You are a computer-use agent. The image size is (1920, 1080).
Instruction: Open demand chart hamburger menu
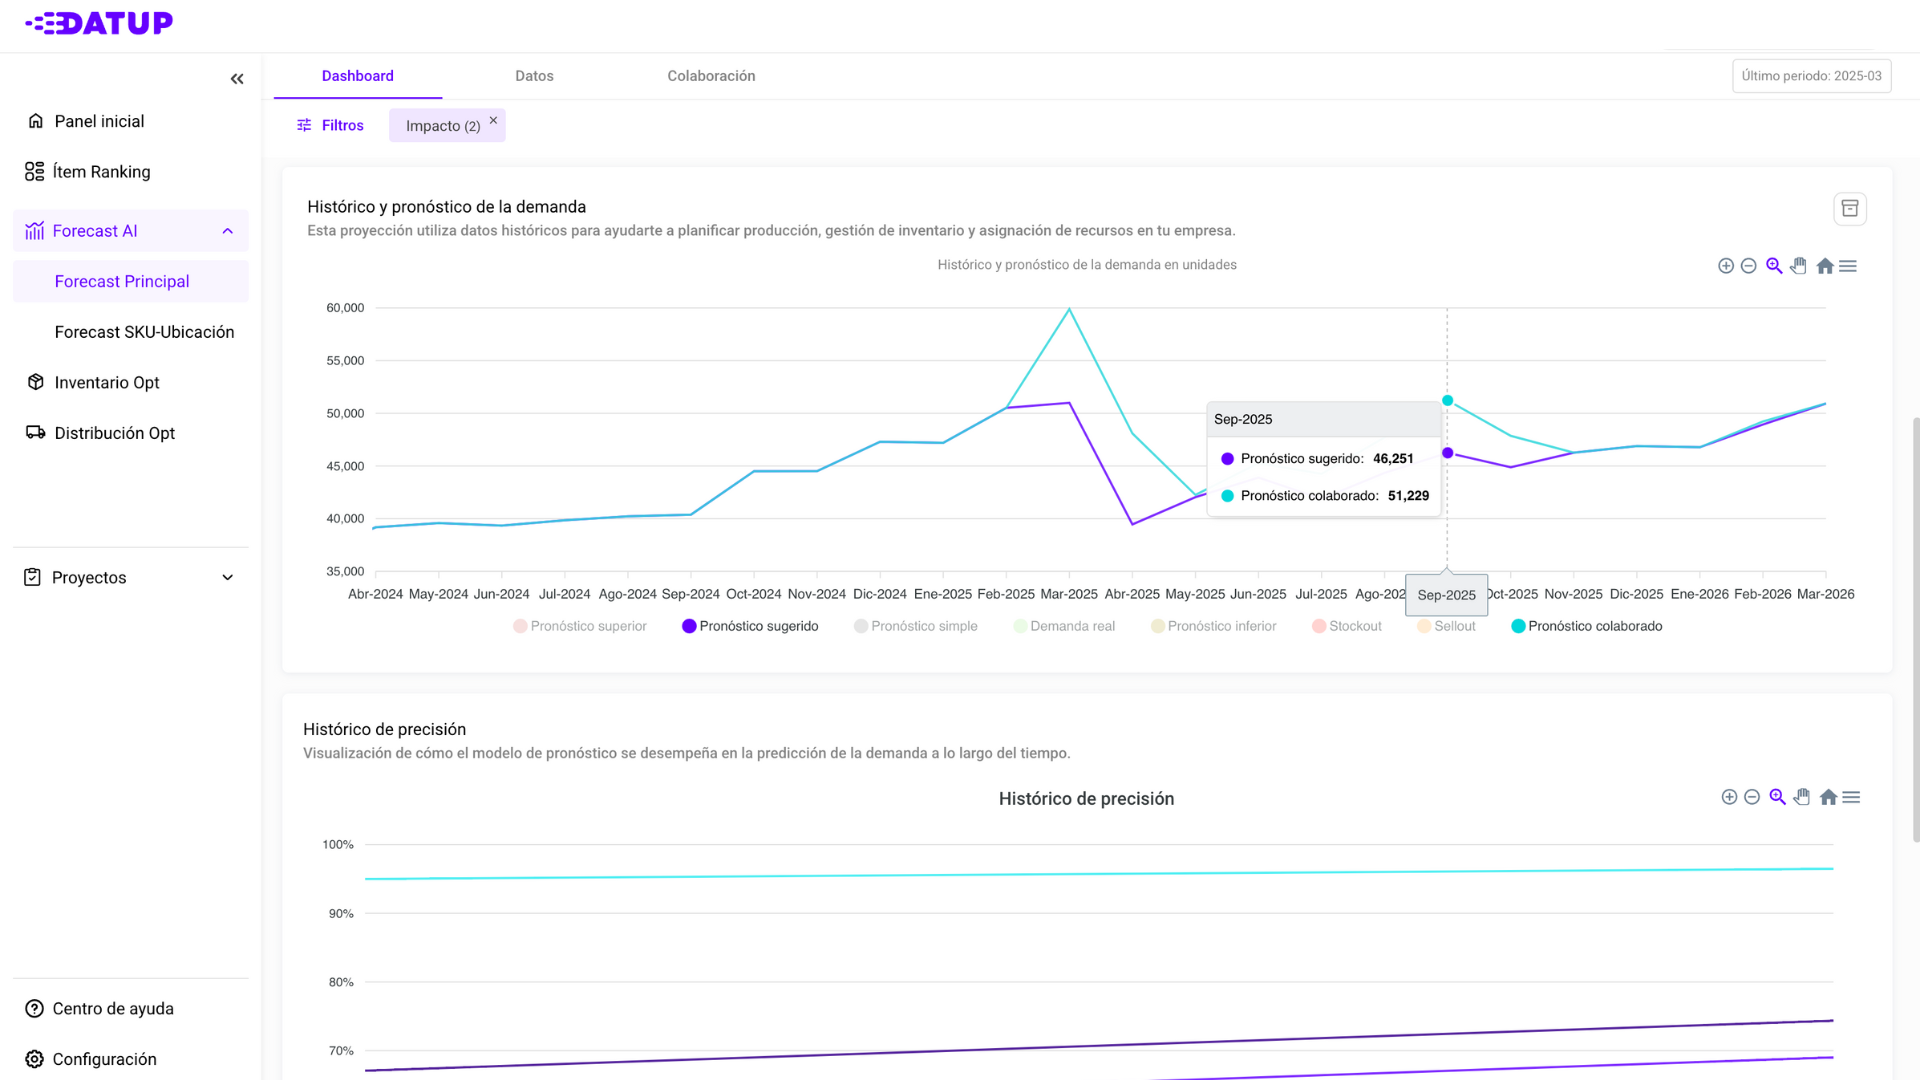click(x=1848, y=266)
